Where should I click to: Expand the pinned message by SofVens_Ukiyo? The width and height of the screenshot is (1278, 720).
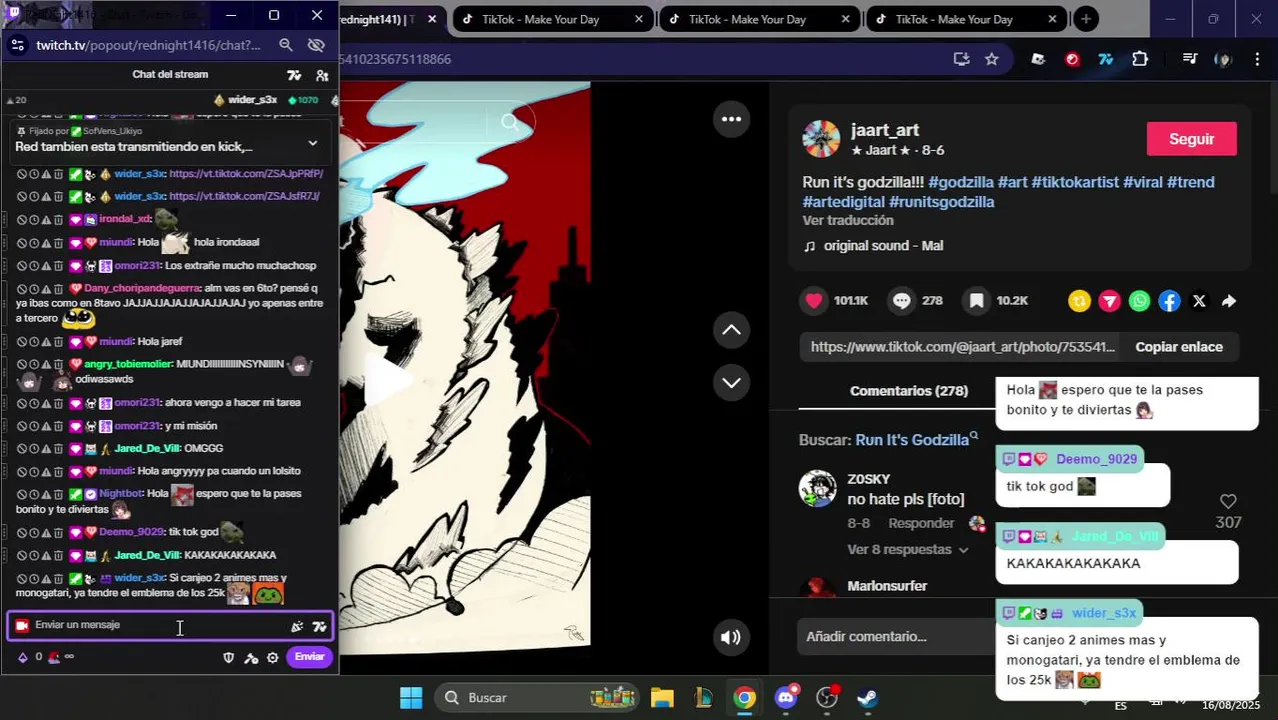(313, 143)
